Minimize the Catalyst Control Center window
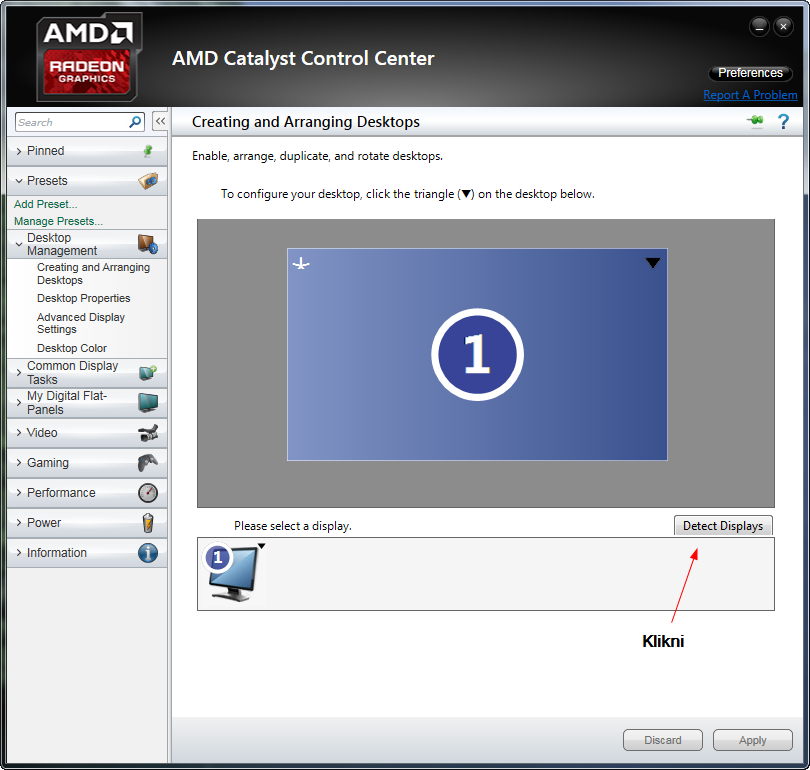810x770 pixels. click(759, 26)
